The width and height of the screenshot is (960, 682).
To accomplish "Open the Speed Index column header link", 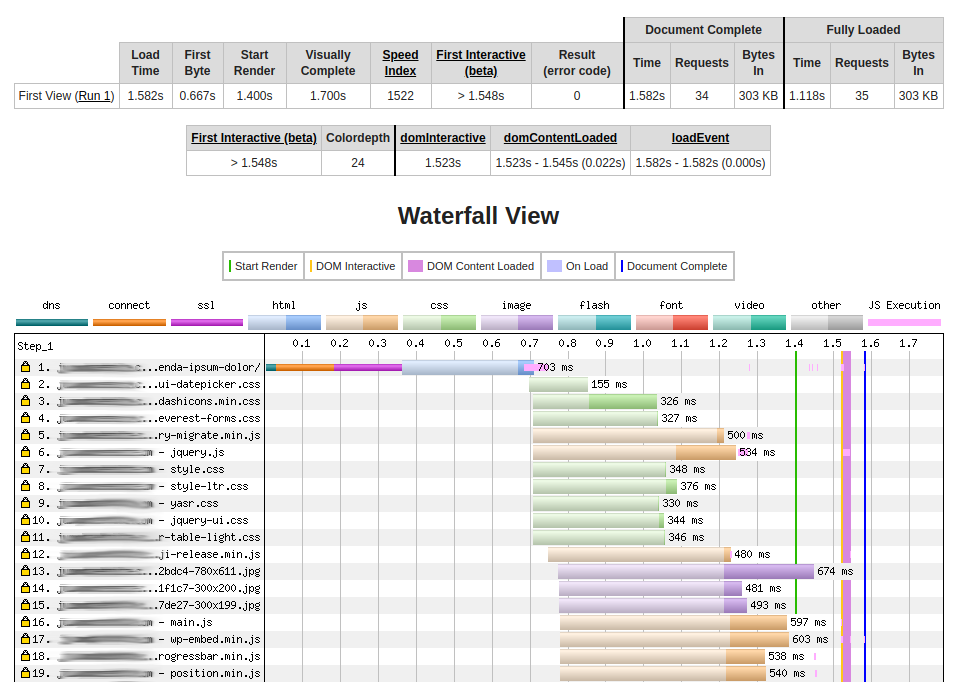I will (x=400, y=63).
